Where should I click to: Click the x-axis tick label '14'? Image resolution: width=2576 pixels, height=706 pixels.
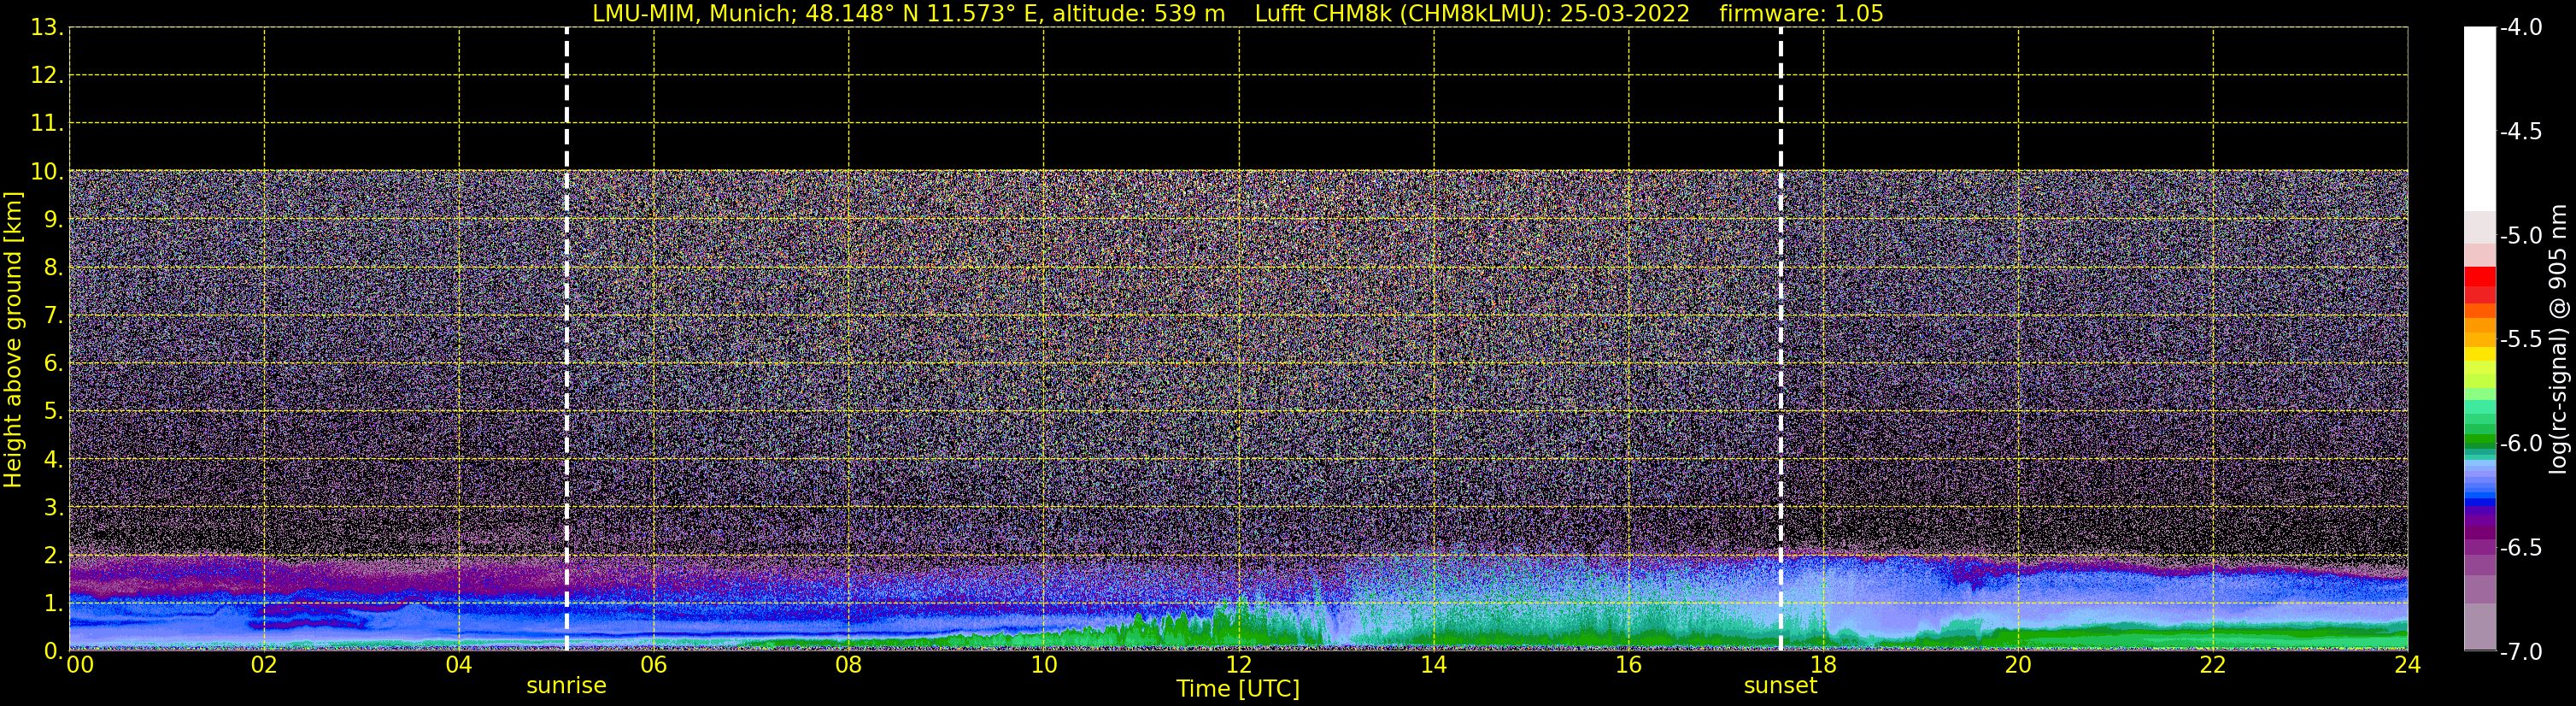[1434, 665]
